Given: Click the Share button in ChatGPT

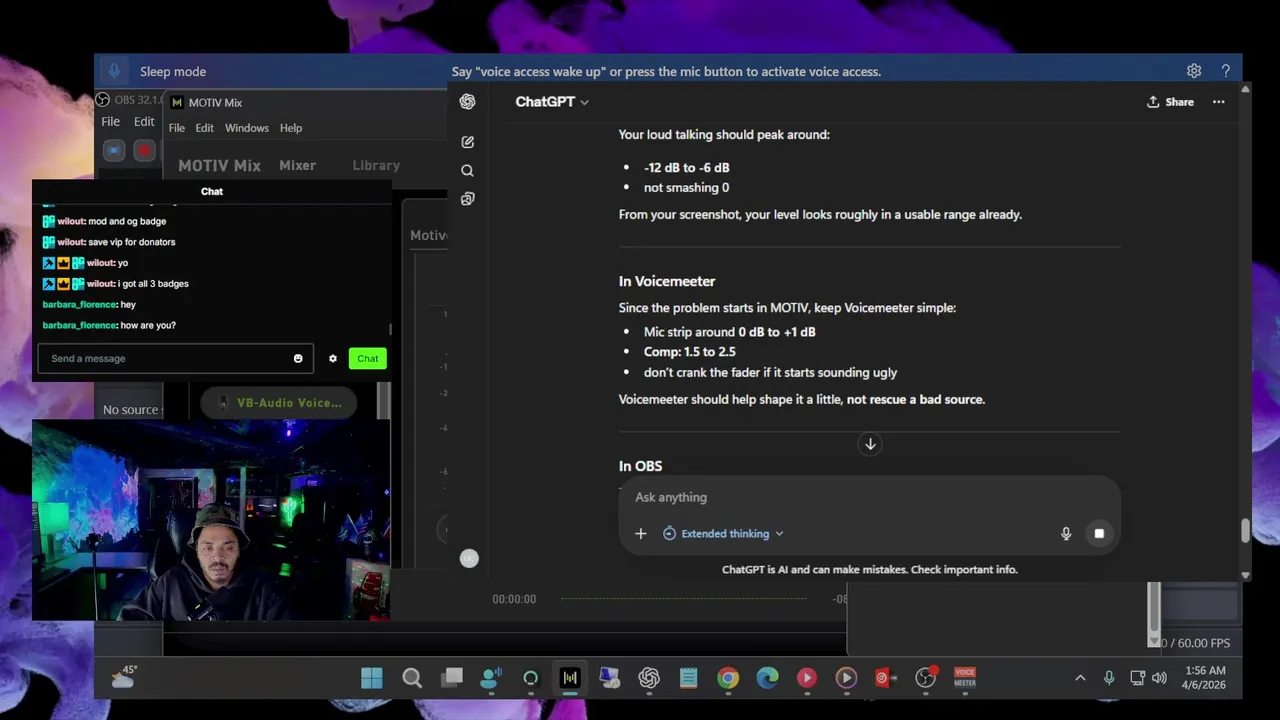Looking at the screenshot, I should click(x=1170, y=102).
